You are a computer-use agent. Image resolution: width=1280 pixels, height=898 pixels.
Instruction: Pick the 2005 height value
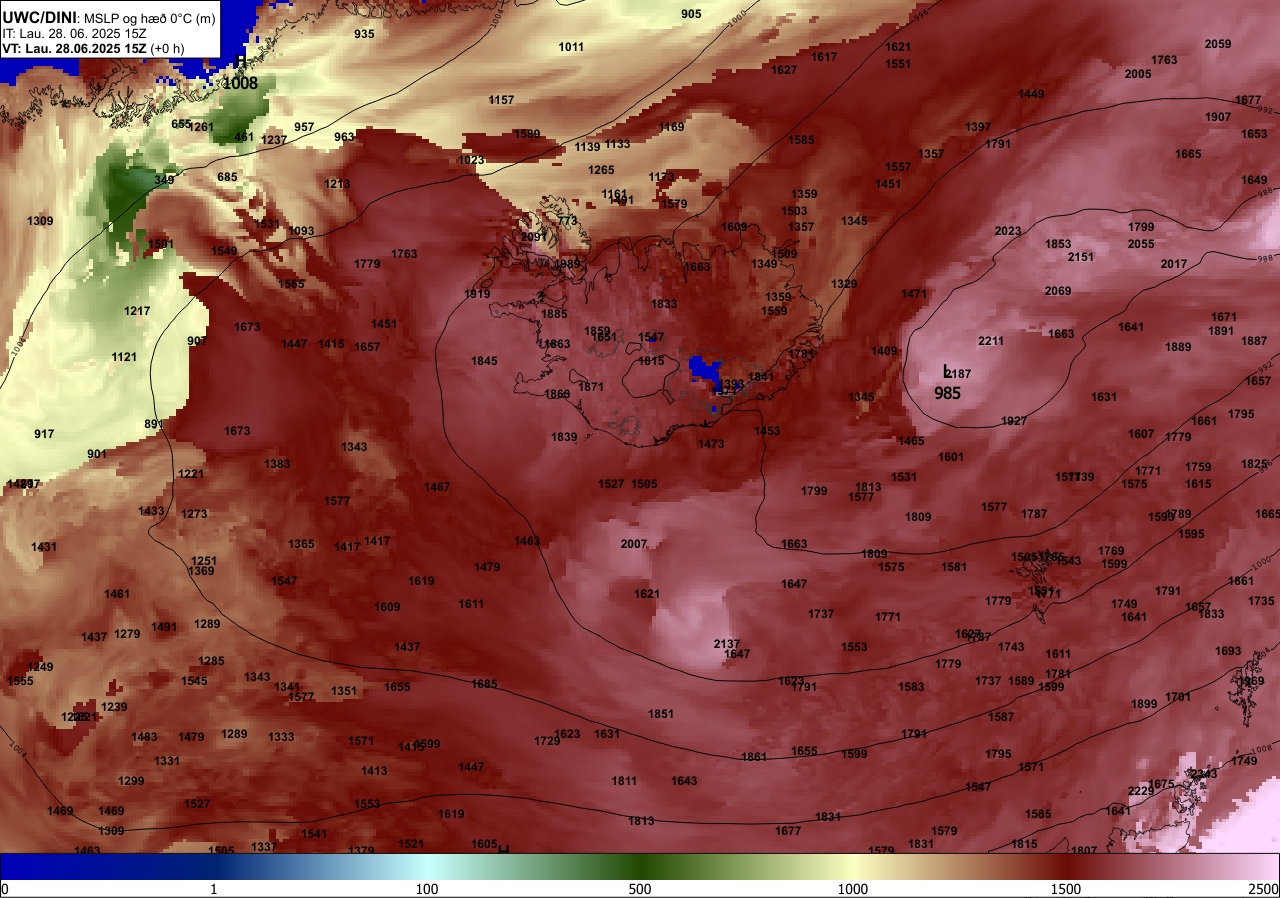coord(1138,74)
